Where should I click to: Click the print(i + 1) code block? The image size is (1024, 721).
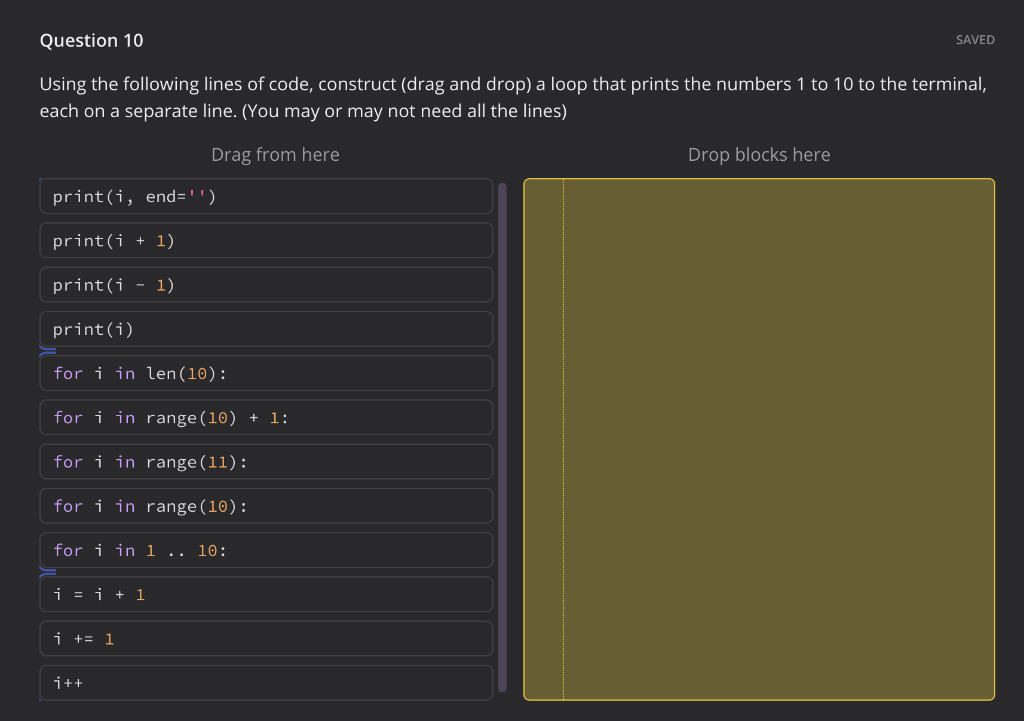(x=265, y=240)
